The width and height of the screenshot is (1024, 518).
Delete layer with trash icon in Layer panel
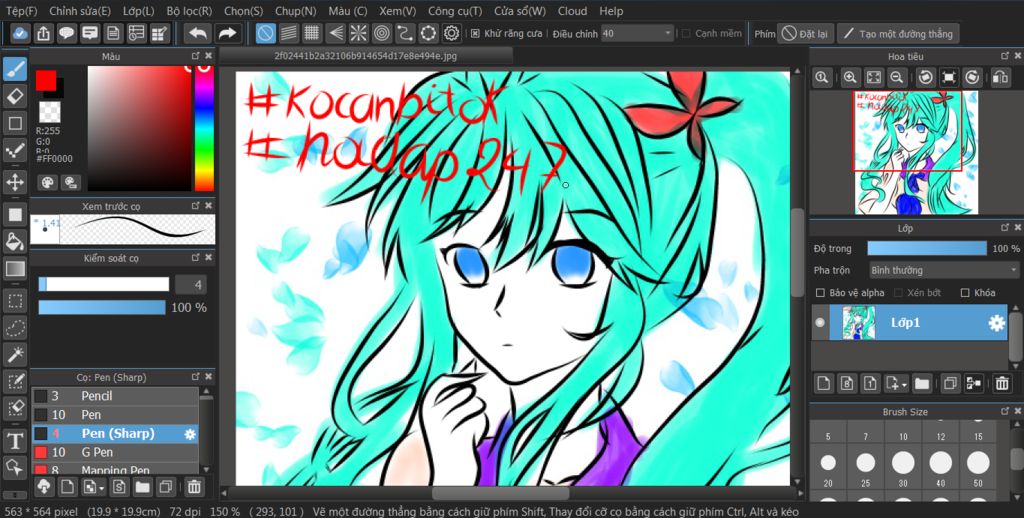pos(1002,383)
